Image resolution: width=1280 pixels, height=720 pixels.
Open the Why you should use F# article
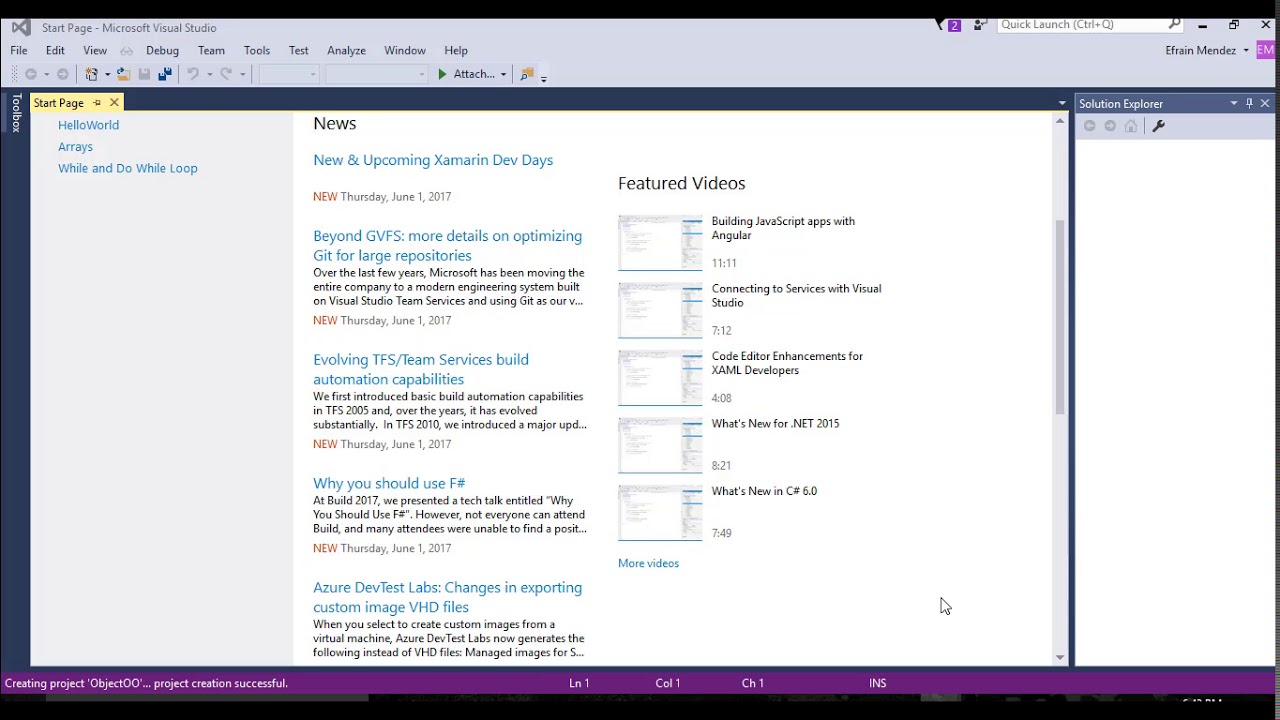click(x=389, y=483)
